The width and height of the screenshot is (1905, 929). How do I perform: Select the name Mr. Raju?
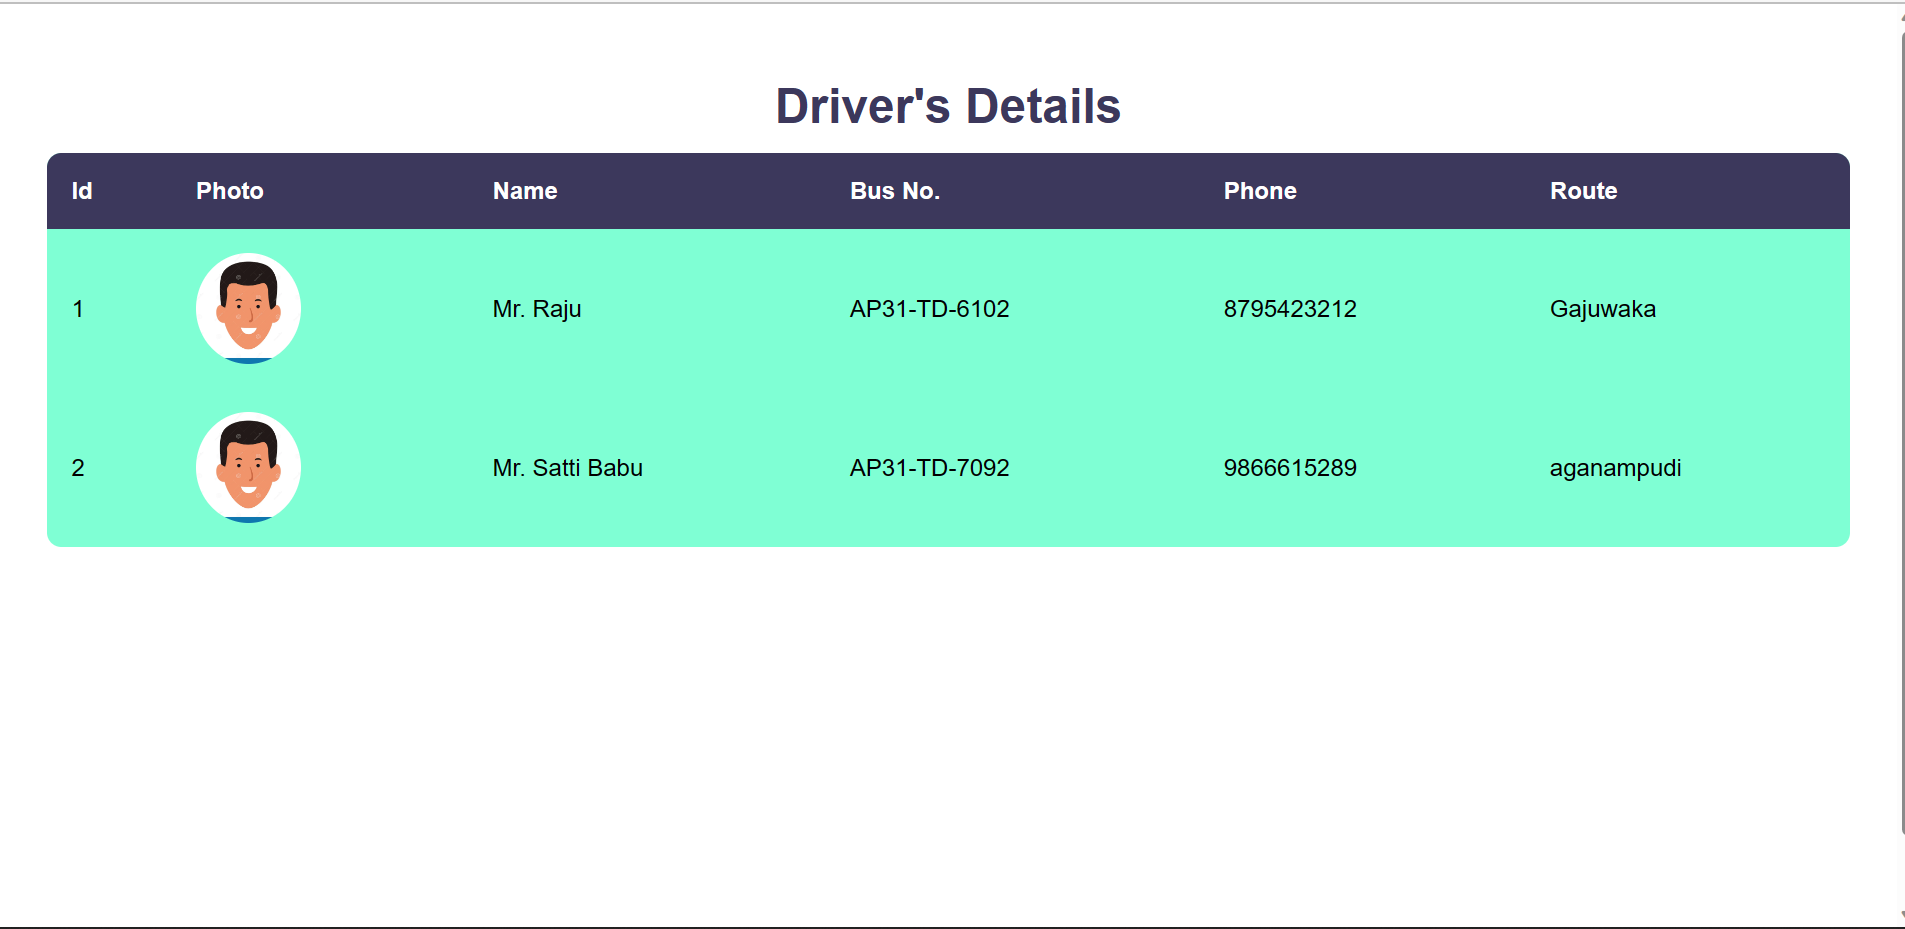536,309
